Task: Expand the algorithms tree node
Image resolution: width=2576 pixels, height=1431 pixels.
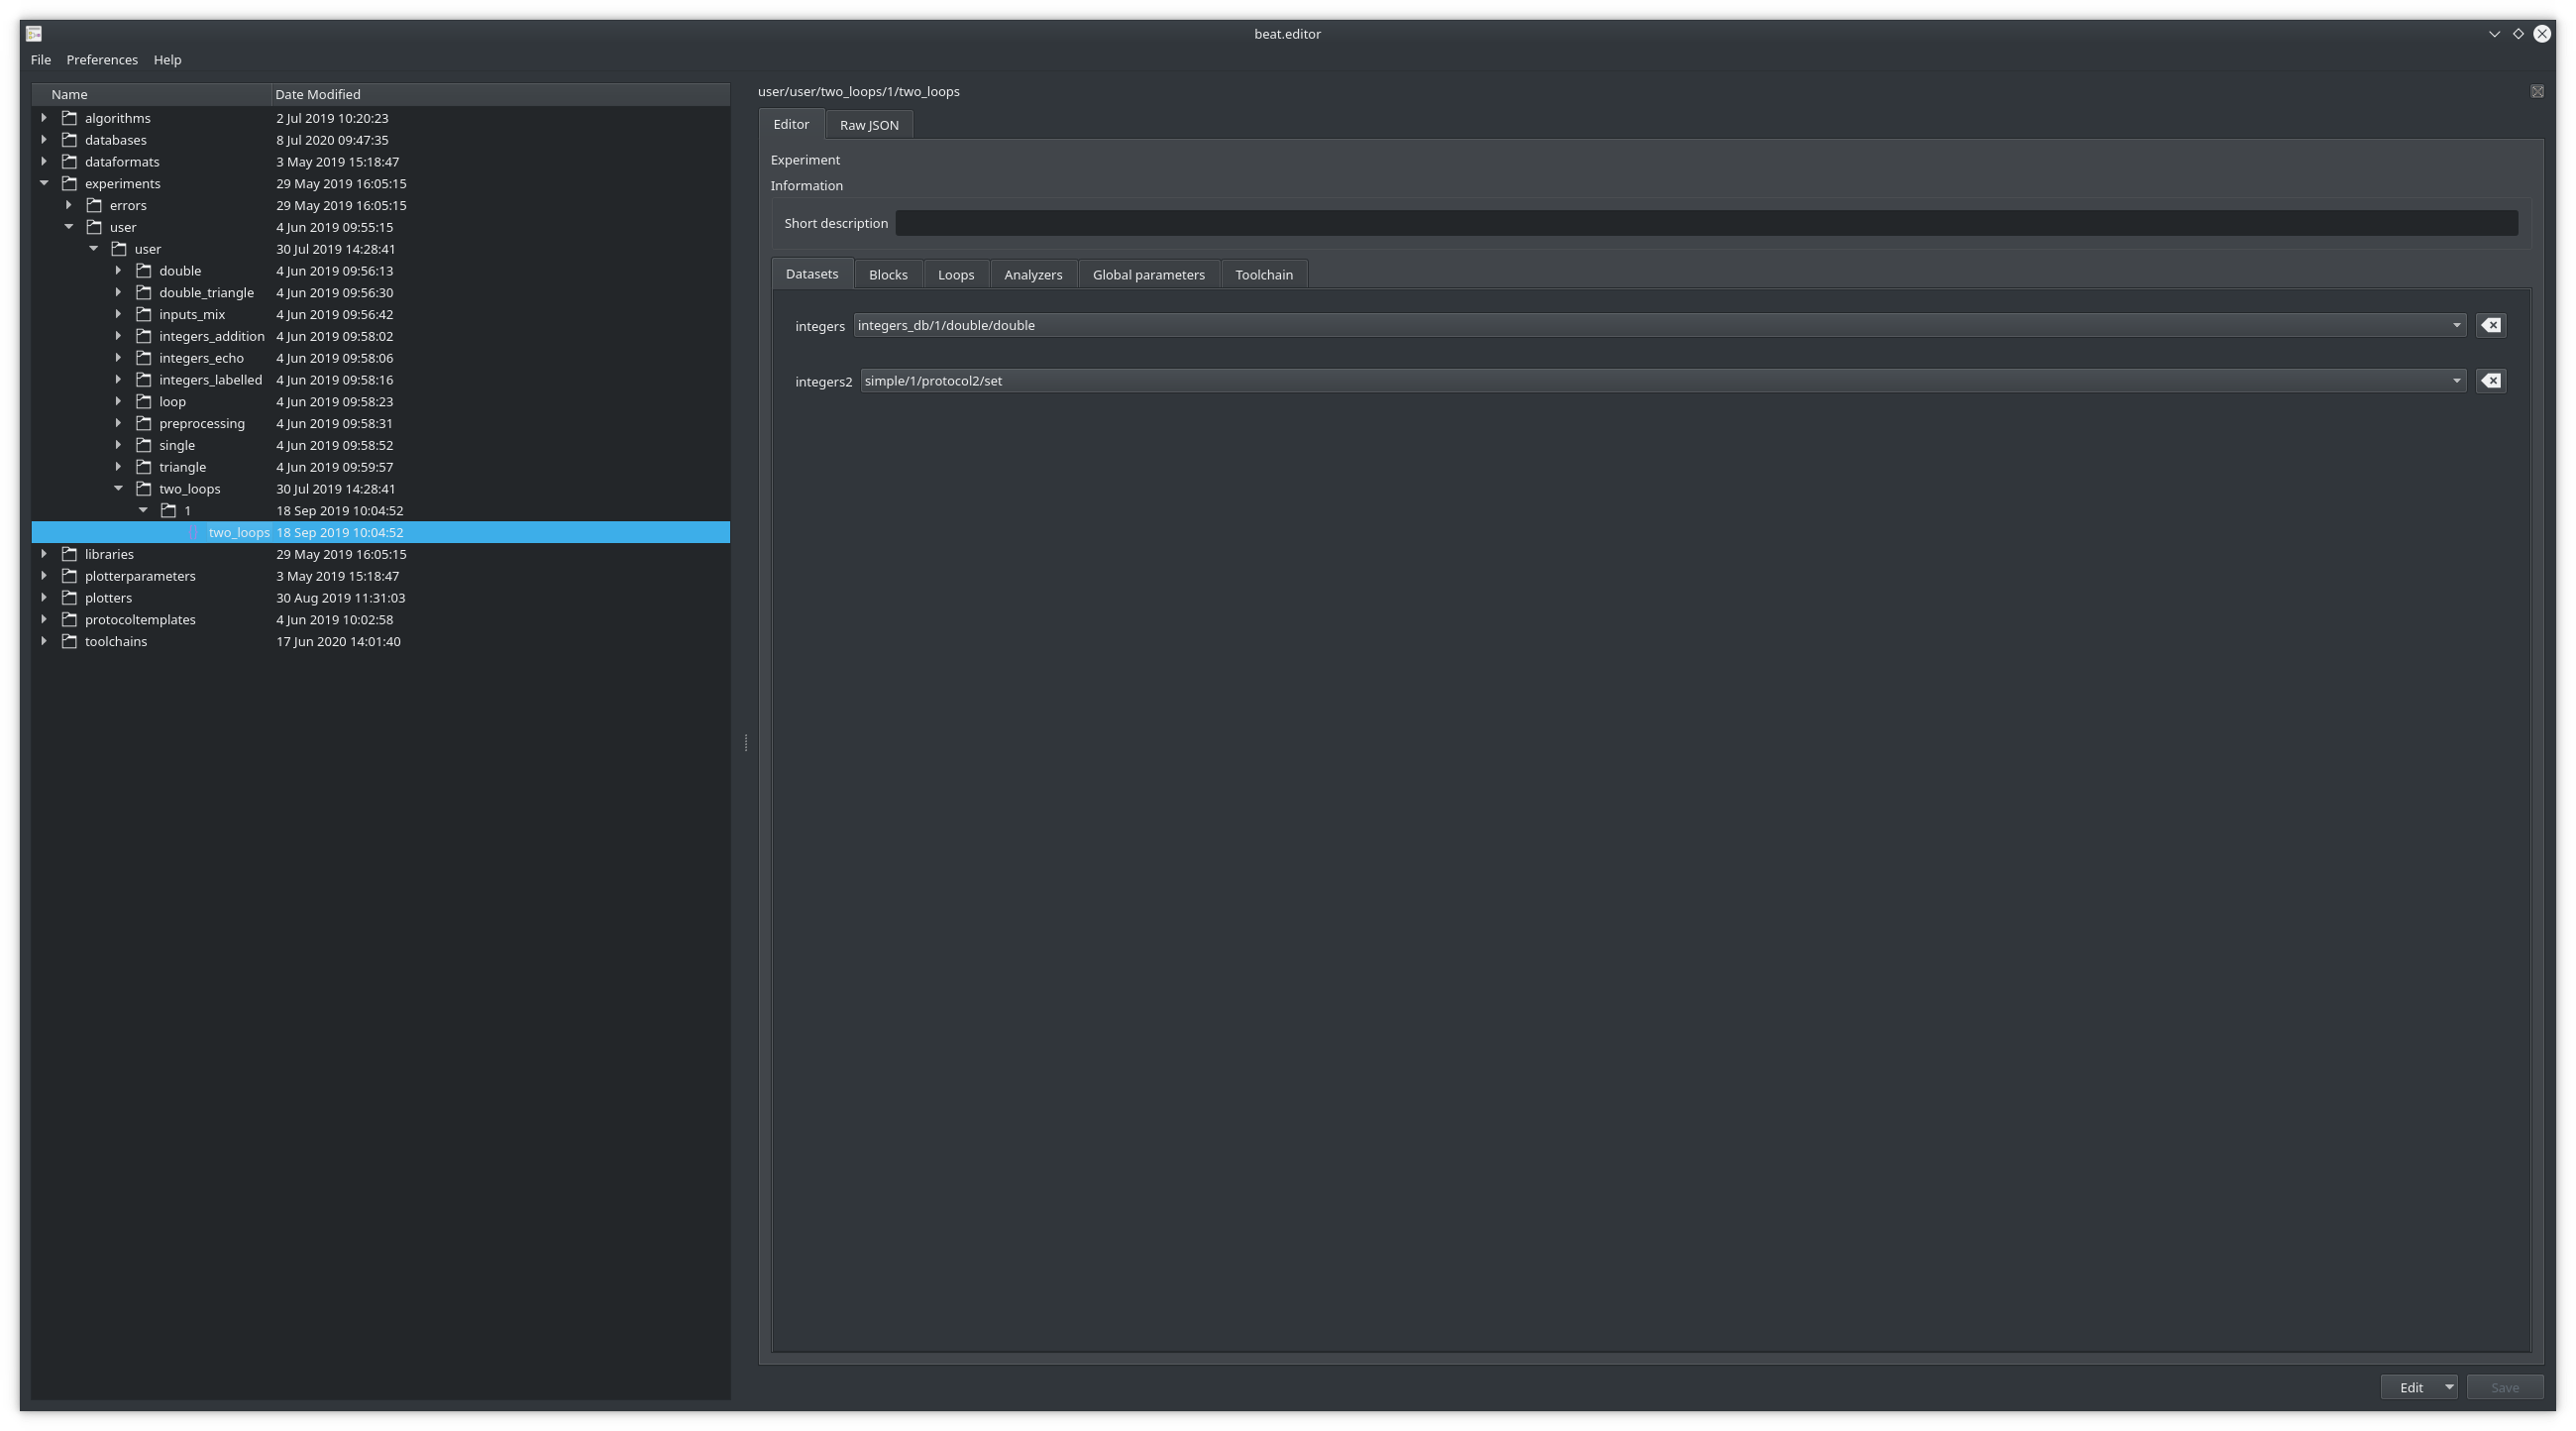Action: tap(44, 117)
